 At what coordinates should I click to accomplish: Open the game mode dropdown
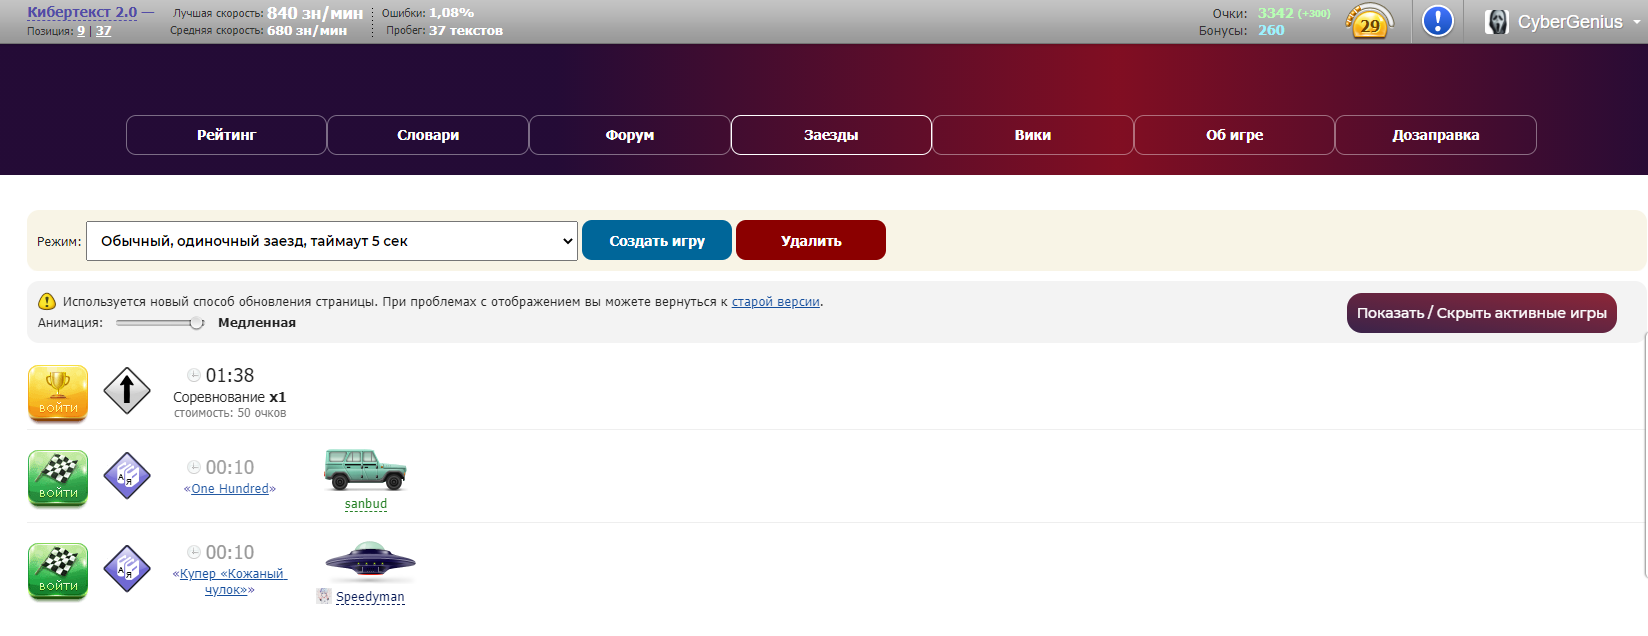coord(332,241)
